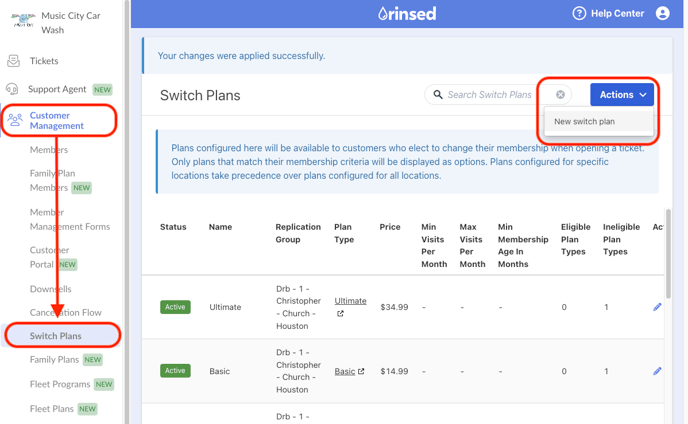This screenshot has width=688, height=424.
Task: Click the Active badge for Basic
Action: (175, 370)
